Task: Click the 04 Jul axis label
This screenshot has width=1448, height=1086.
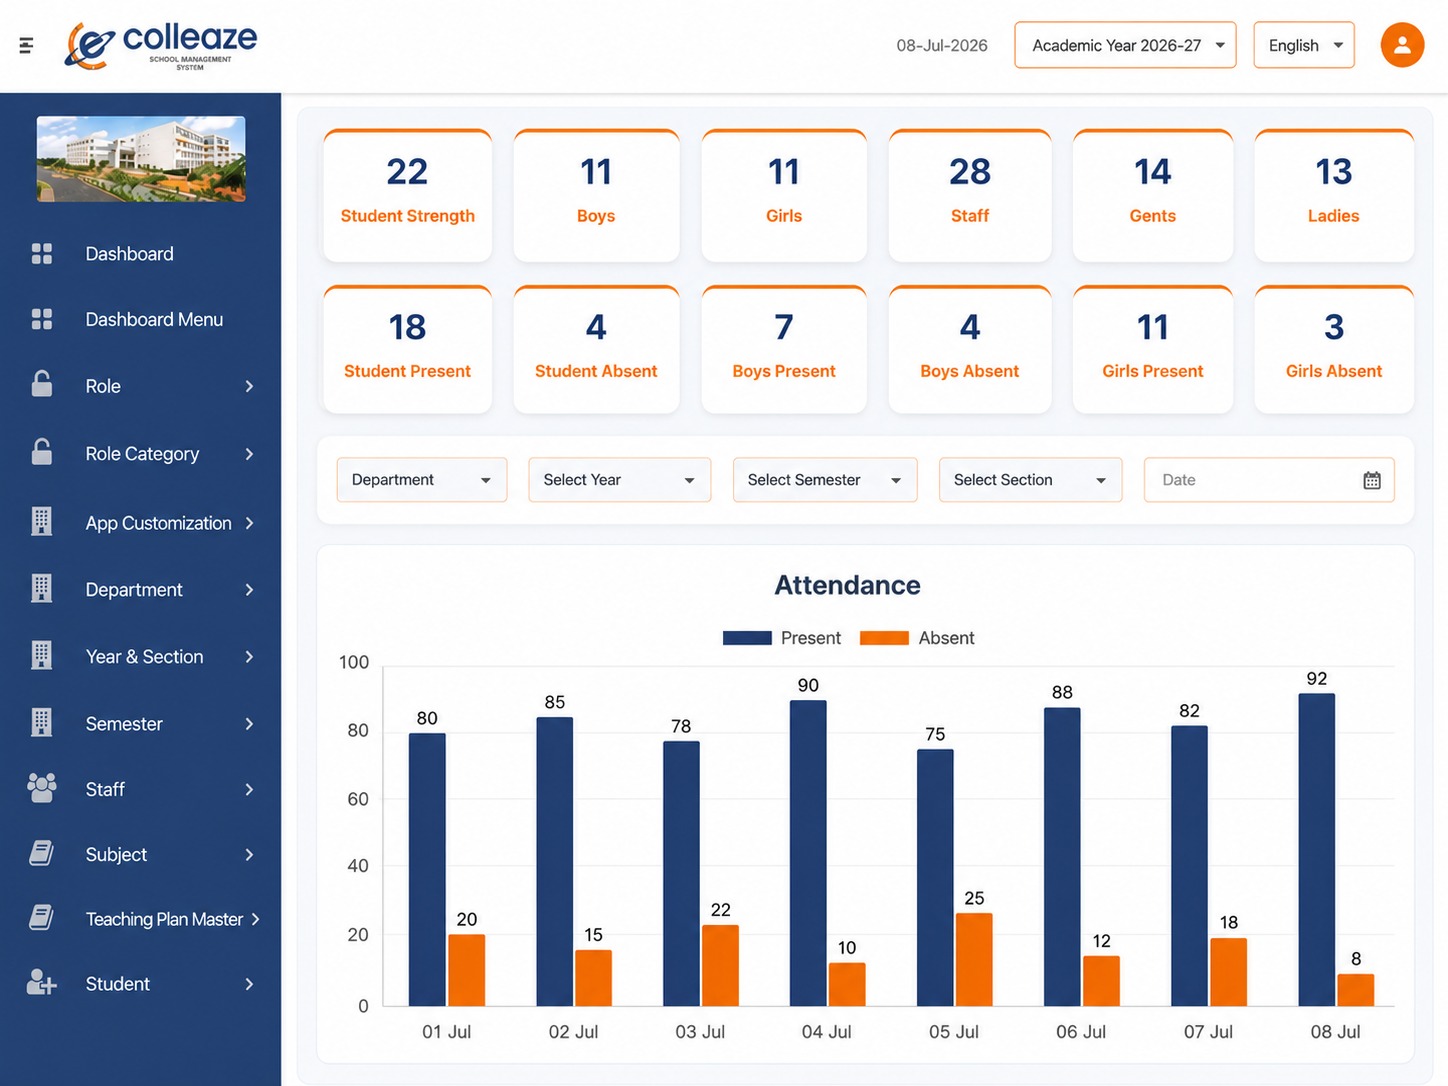Action: point(826,1031)
